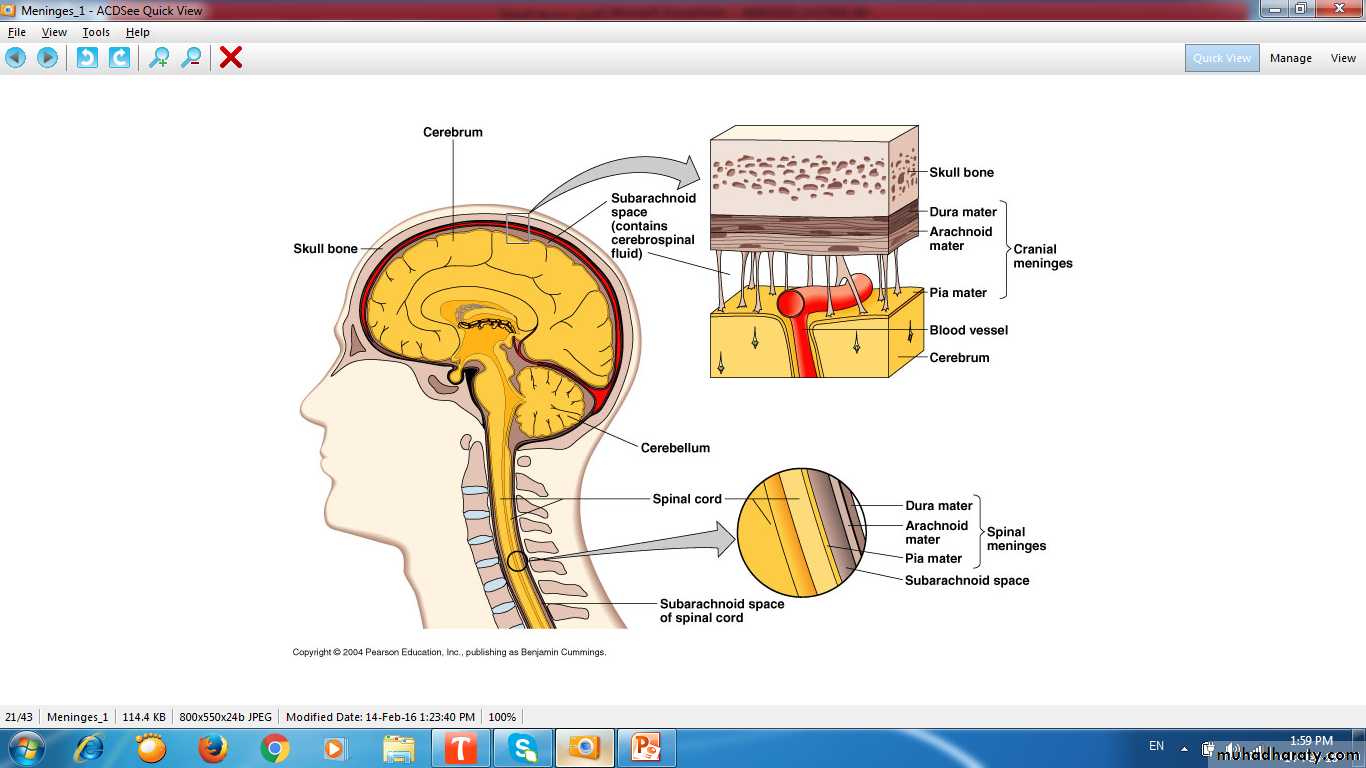Switch to View mode
1366x768 pixels.
1343,58
